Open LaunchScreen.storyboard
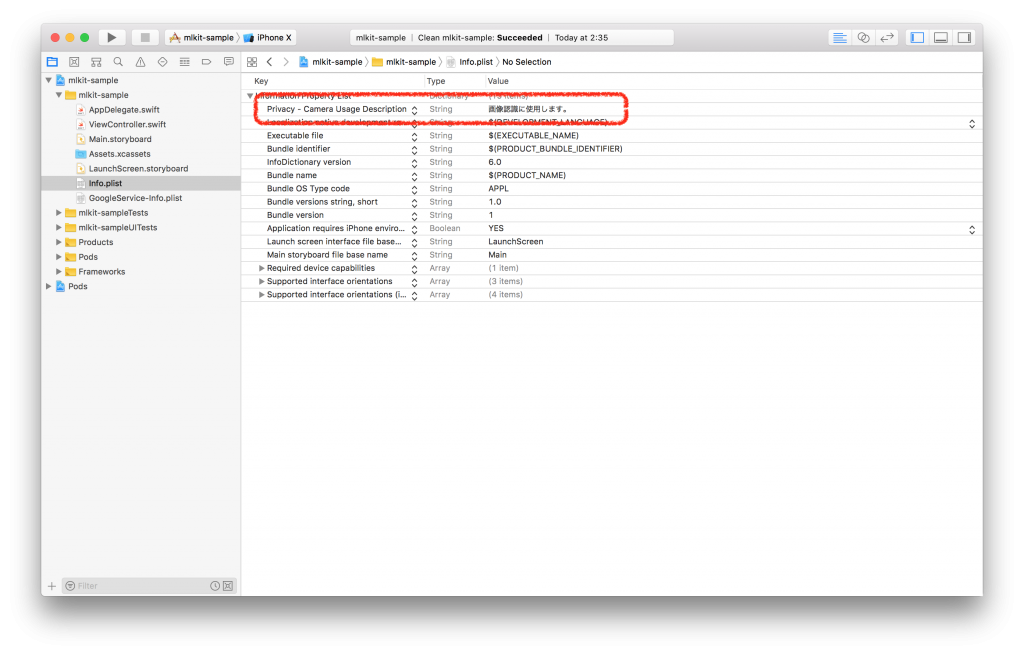This screenshot has height=655, width=1024. [138, 168]
